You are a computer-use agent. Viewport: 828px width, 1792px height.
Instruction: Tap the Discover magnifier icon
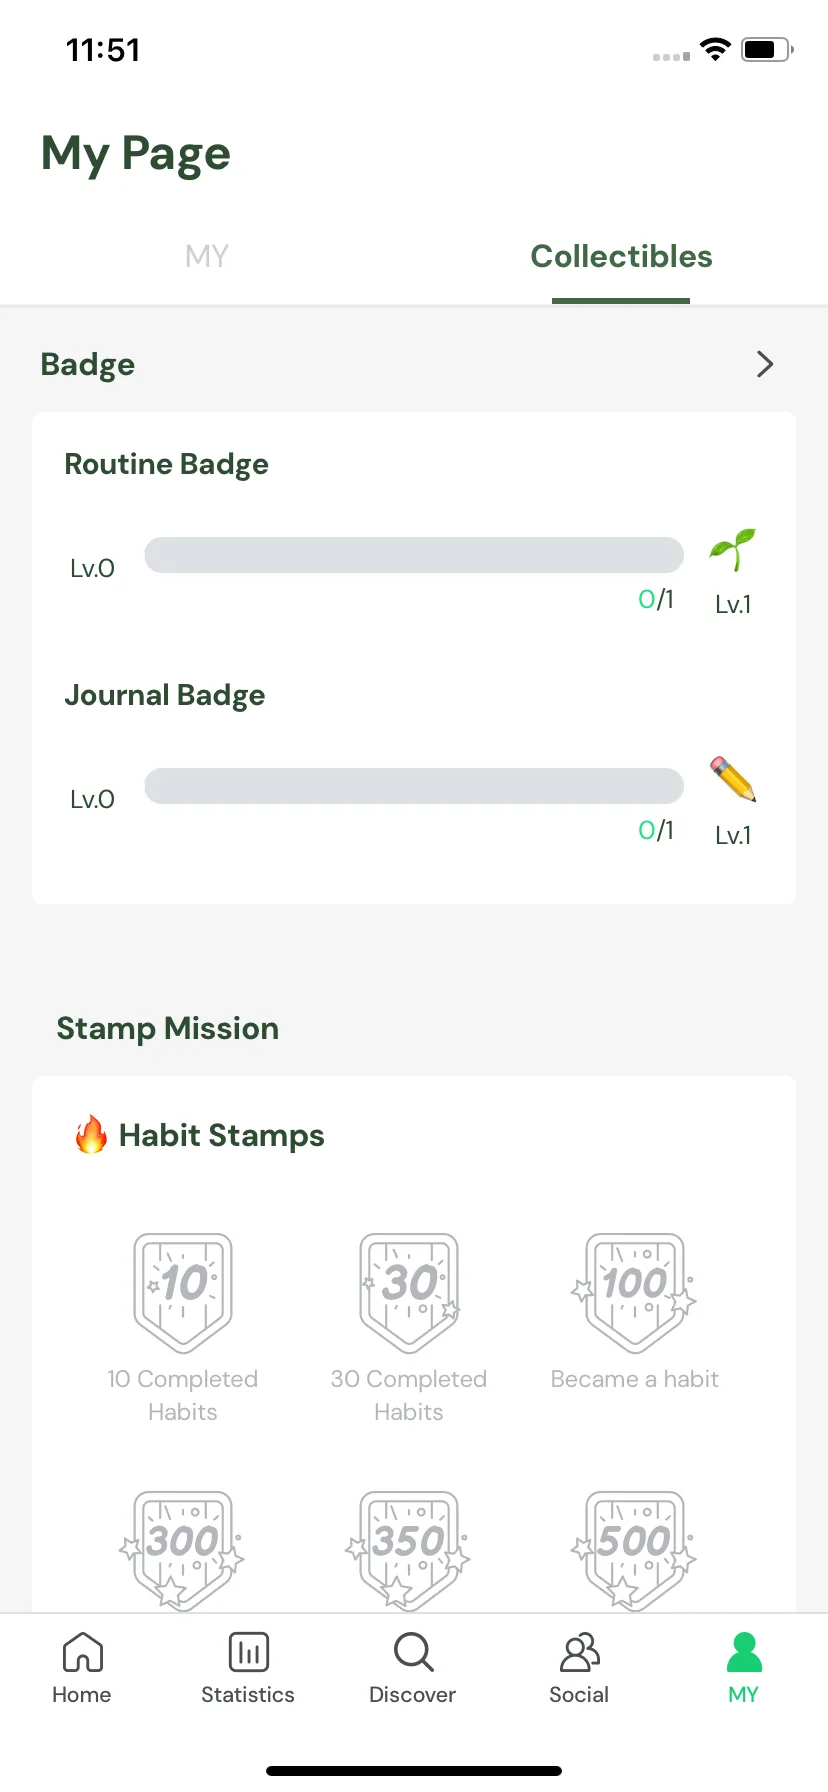pyautogui.click(x=413, y=1652)
